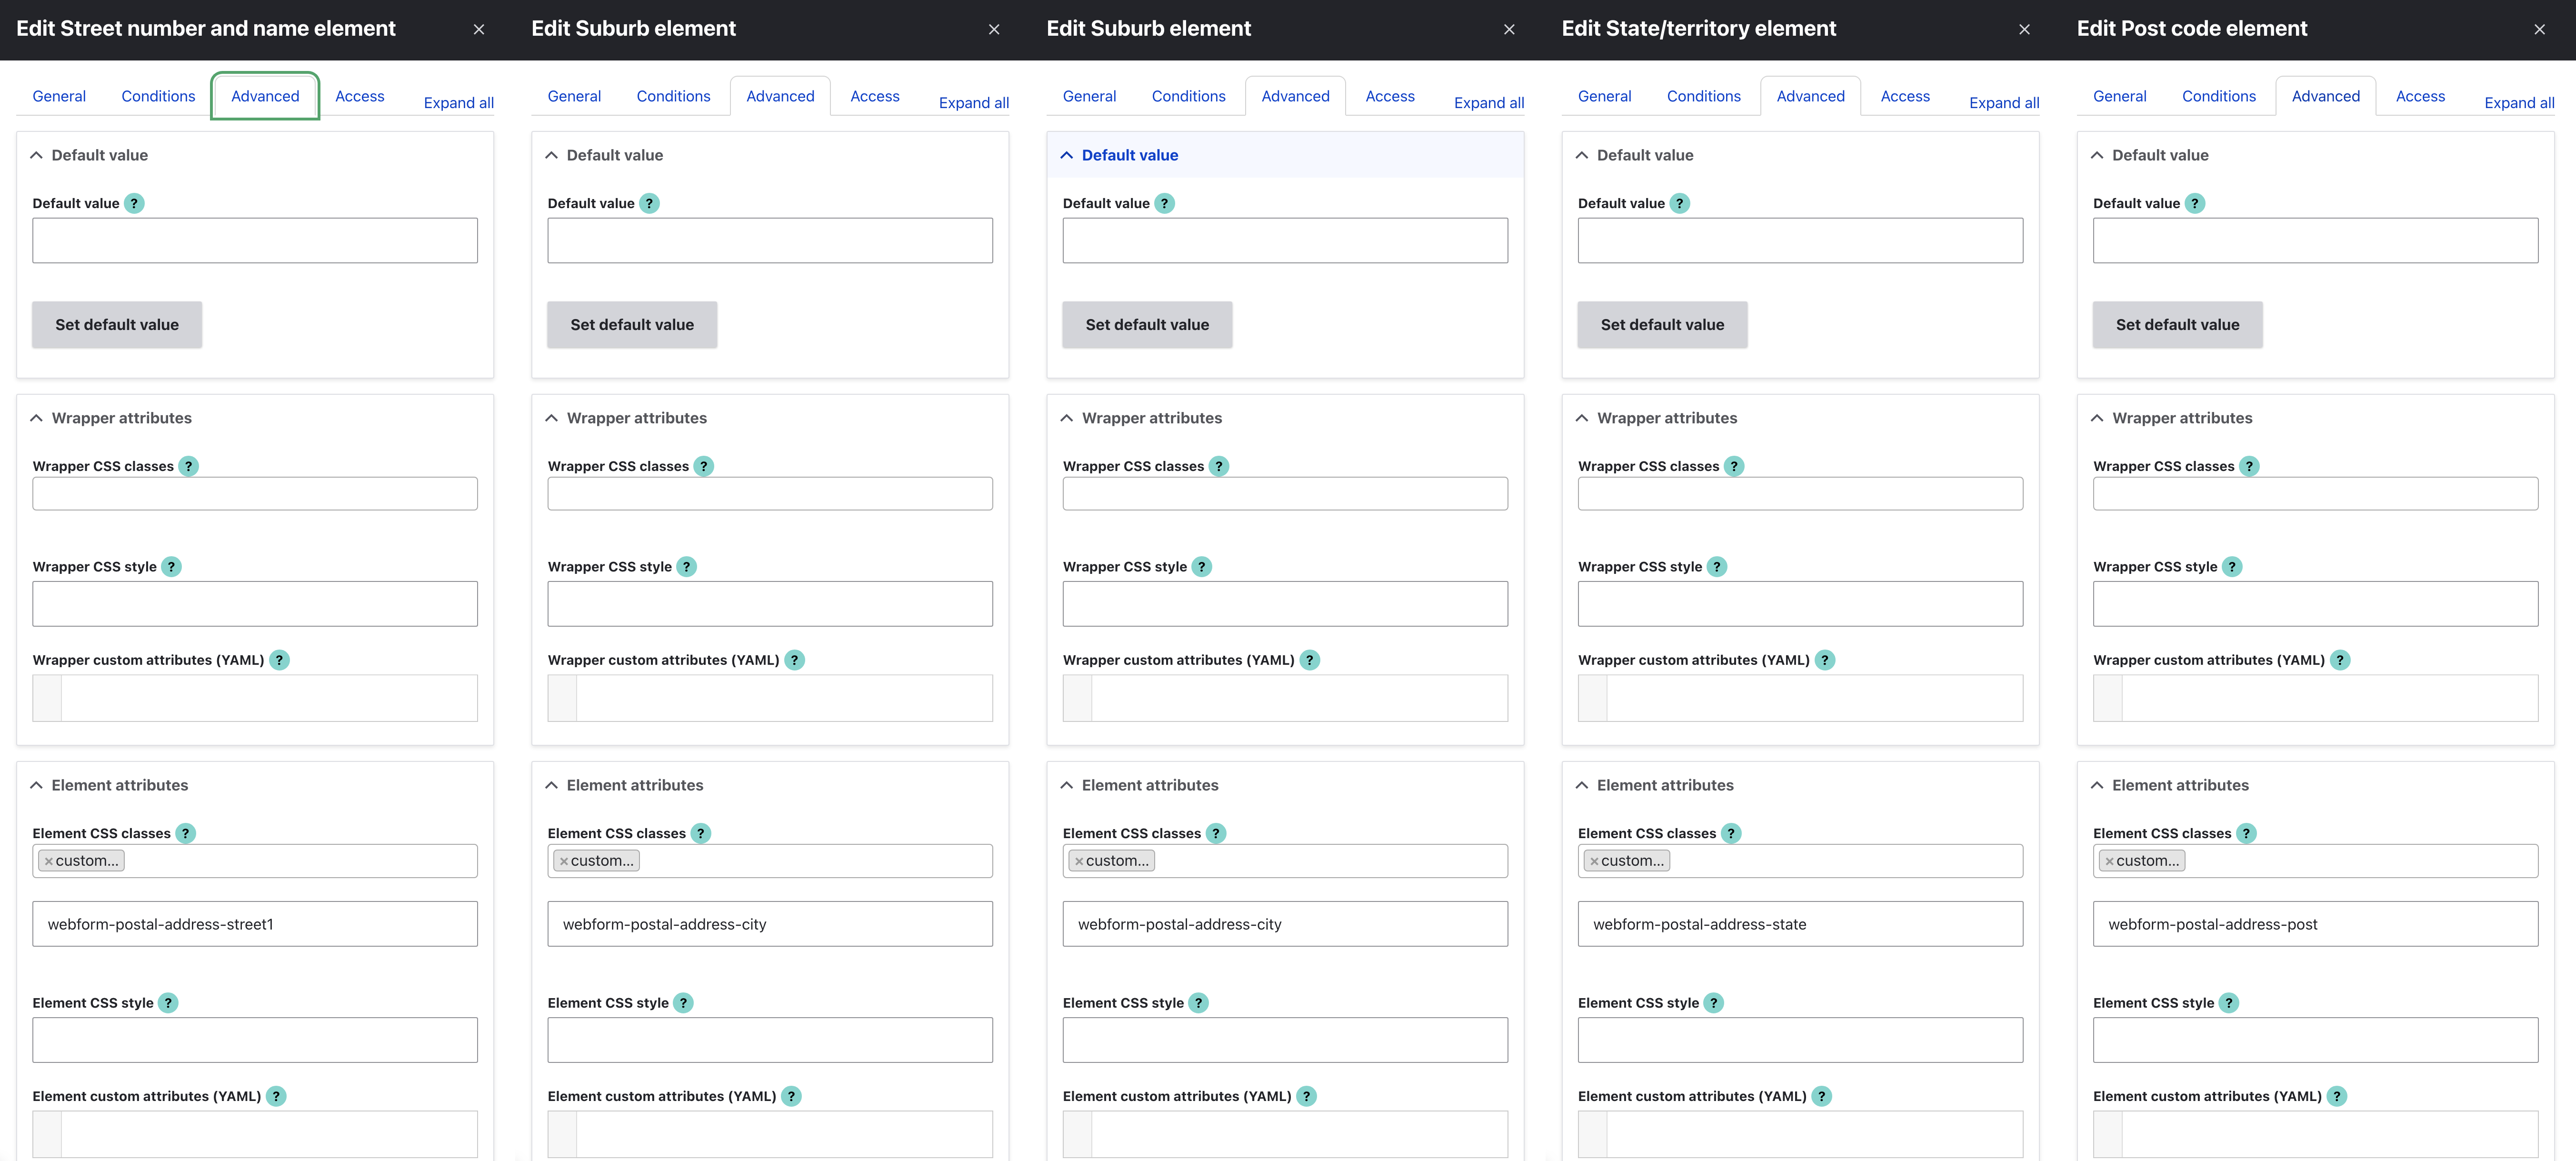Click help icon for Wrapper custom attributes in Street panel
Viewport: 2576px width, 1161px height.
click(x=279, y=660)
